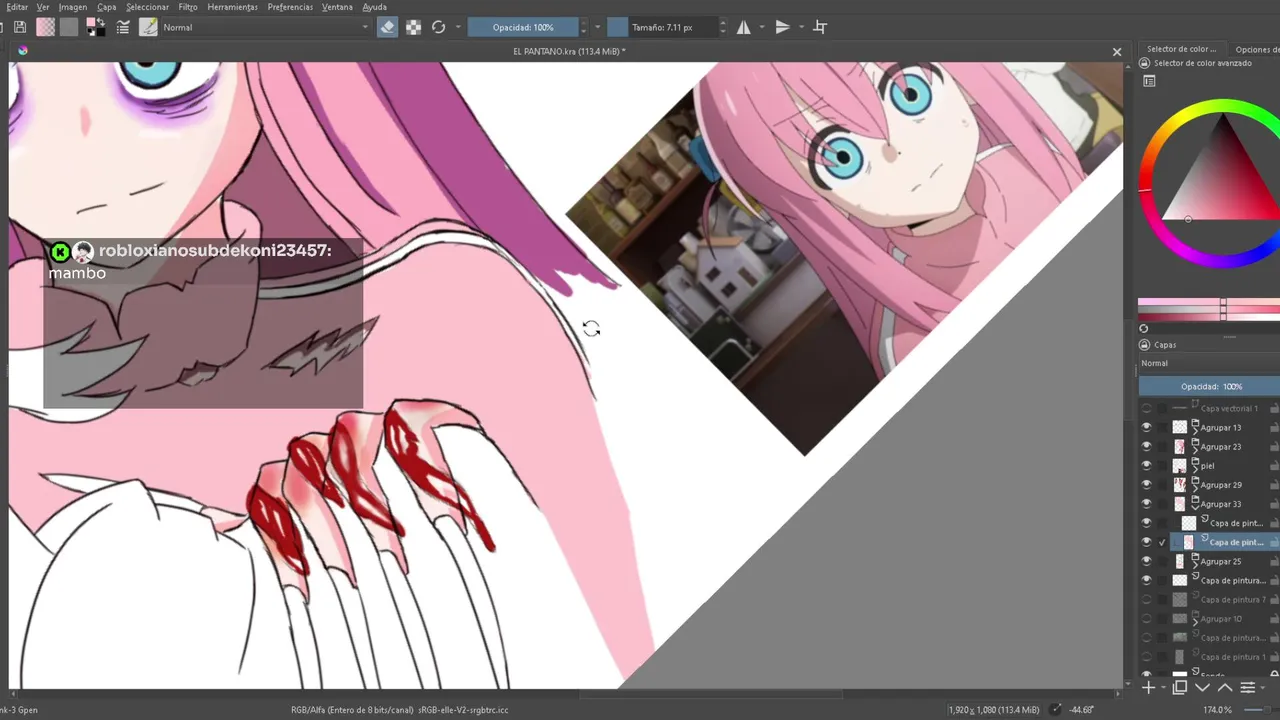Toggle the eraser mode
Image resolution: width=1280 pixels, height=720 pixels.
pos(388,27)
